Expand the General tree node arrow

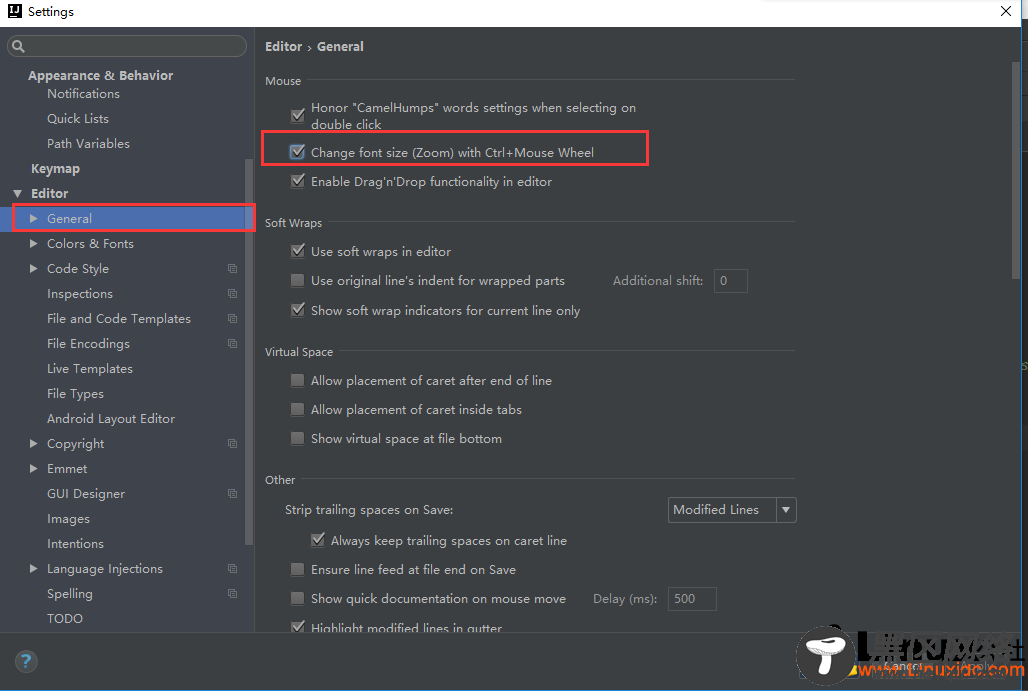click(33, 218)
